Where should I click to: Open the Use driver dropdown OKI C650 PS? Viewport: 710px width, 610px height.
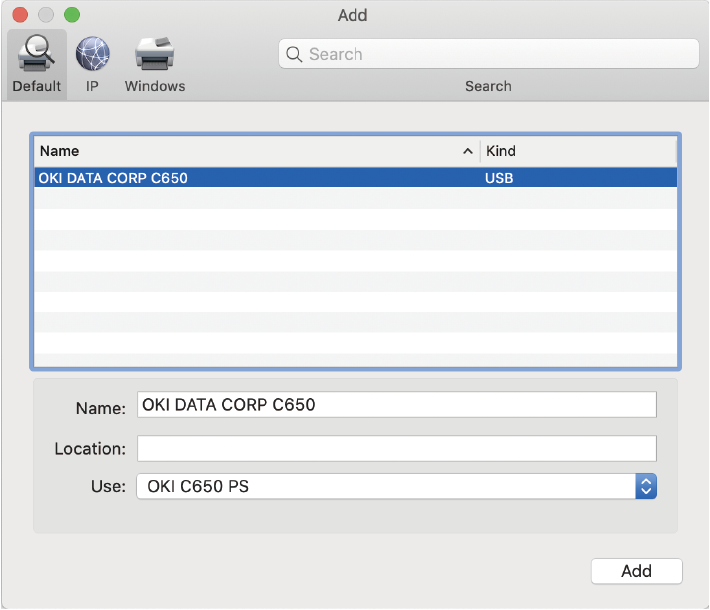[x=385, y=487]
